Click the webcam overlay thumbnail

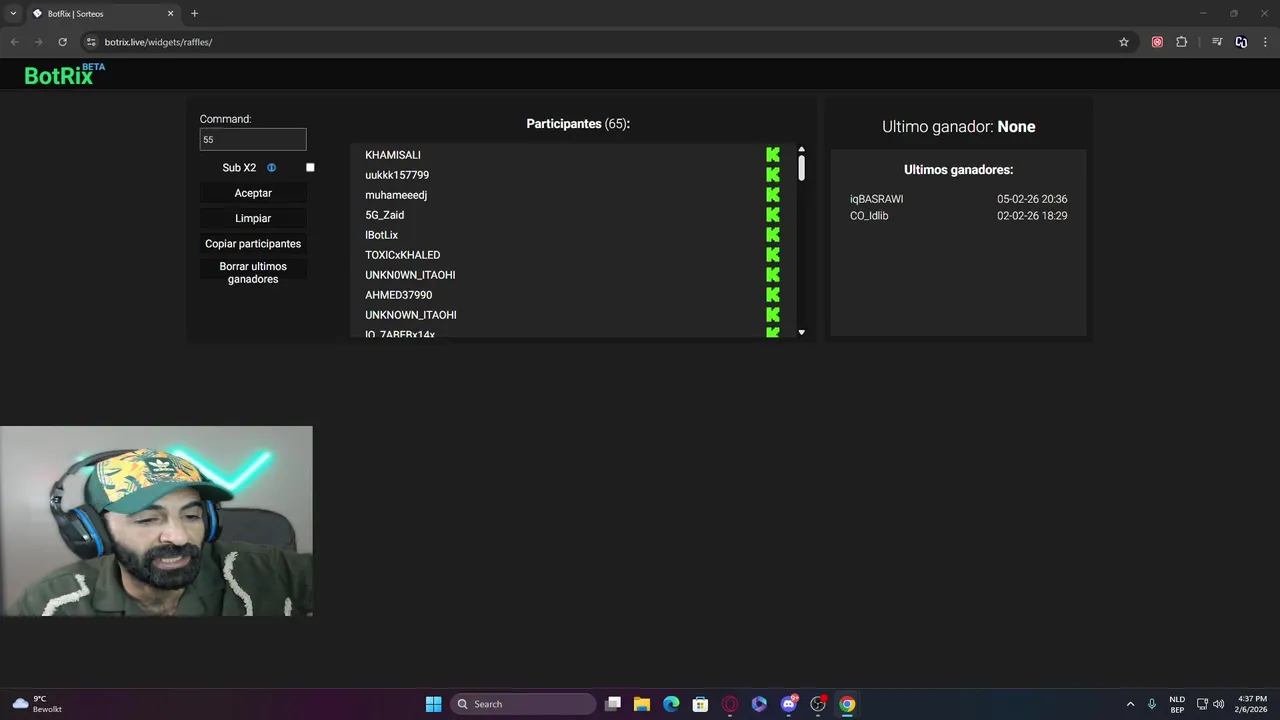[x=156, y=521]
